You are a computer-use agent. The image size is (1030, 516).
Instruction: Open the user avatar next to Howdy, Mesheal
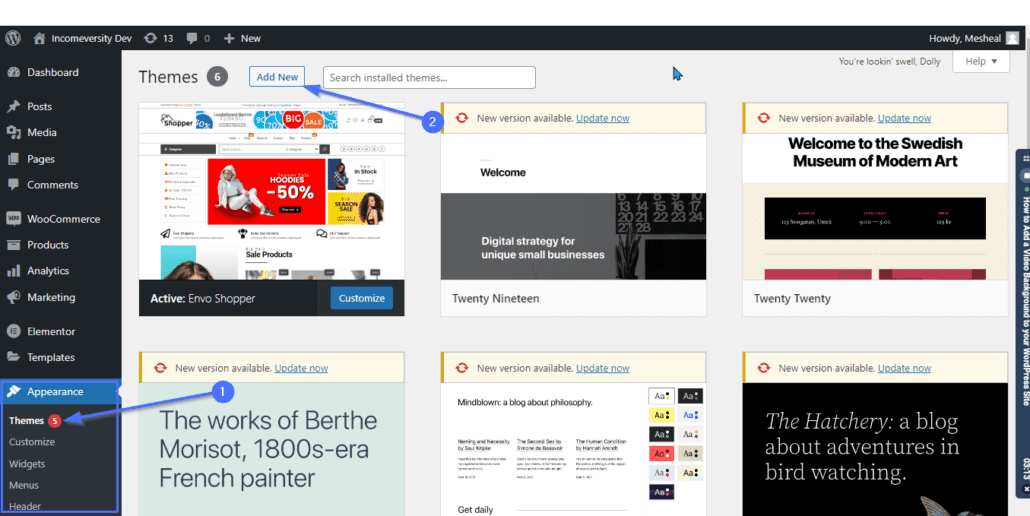[x=1013, y=38]
